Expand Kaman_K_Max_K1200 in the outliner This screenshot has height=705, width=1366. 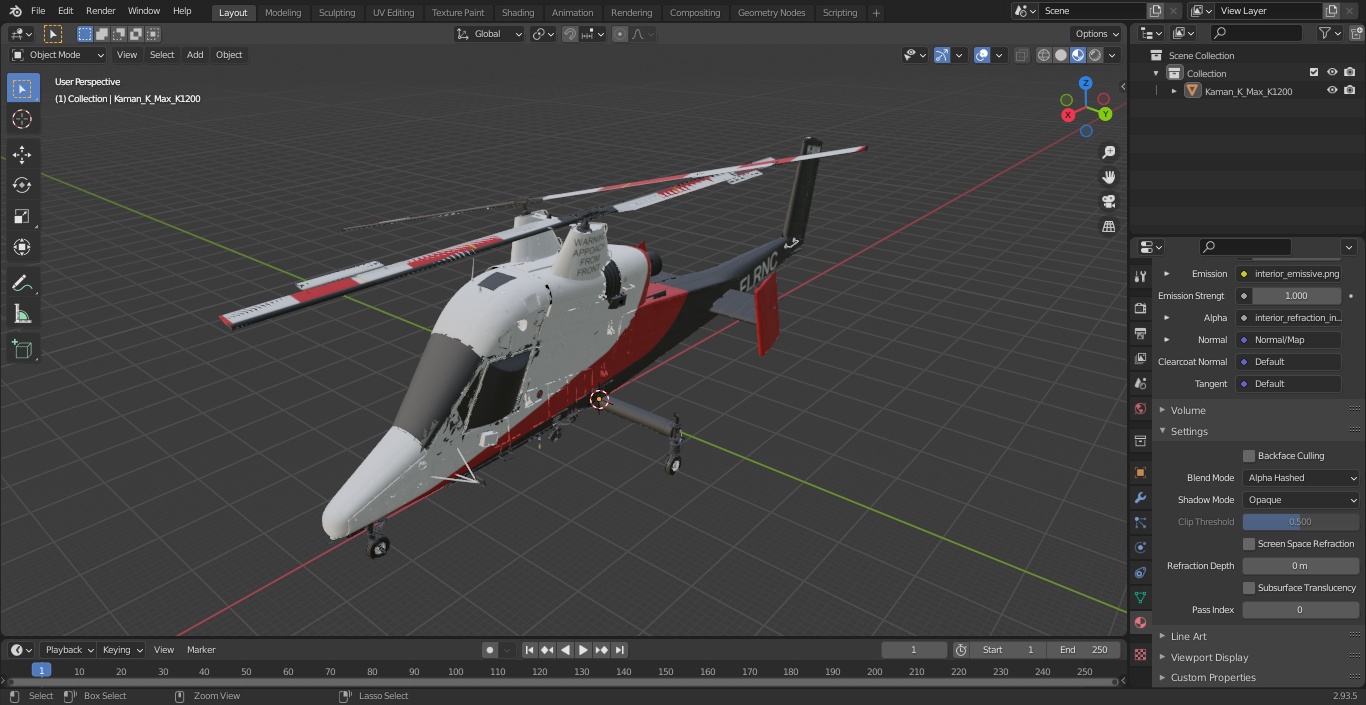coord(1174,91)
